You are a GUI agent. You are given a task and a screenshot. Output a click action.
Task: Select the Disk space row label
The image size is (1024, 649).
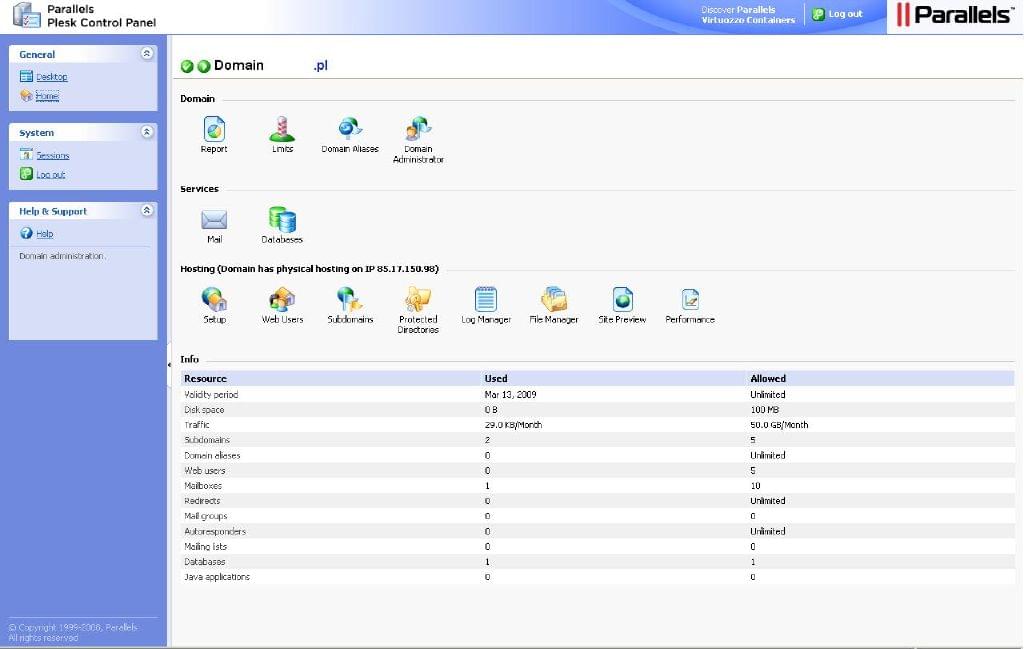204,410
